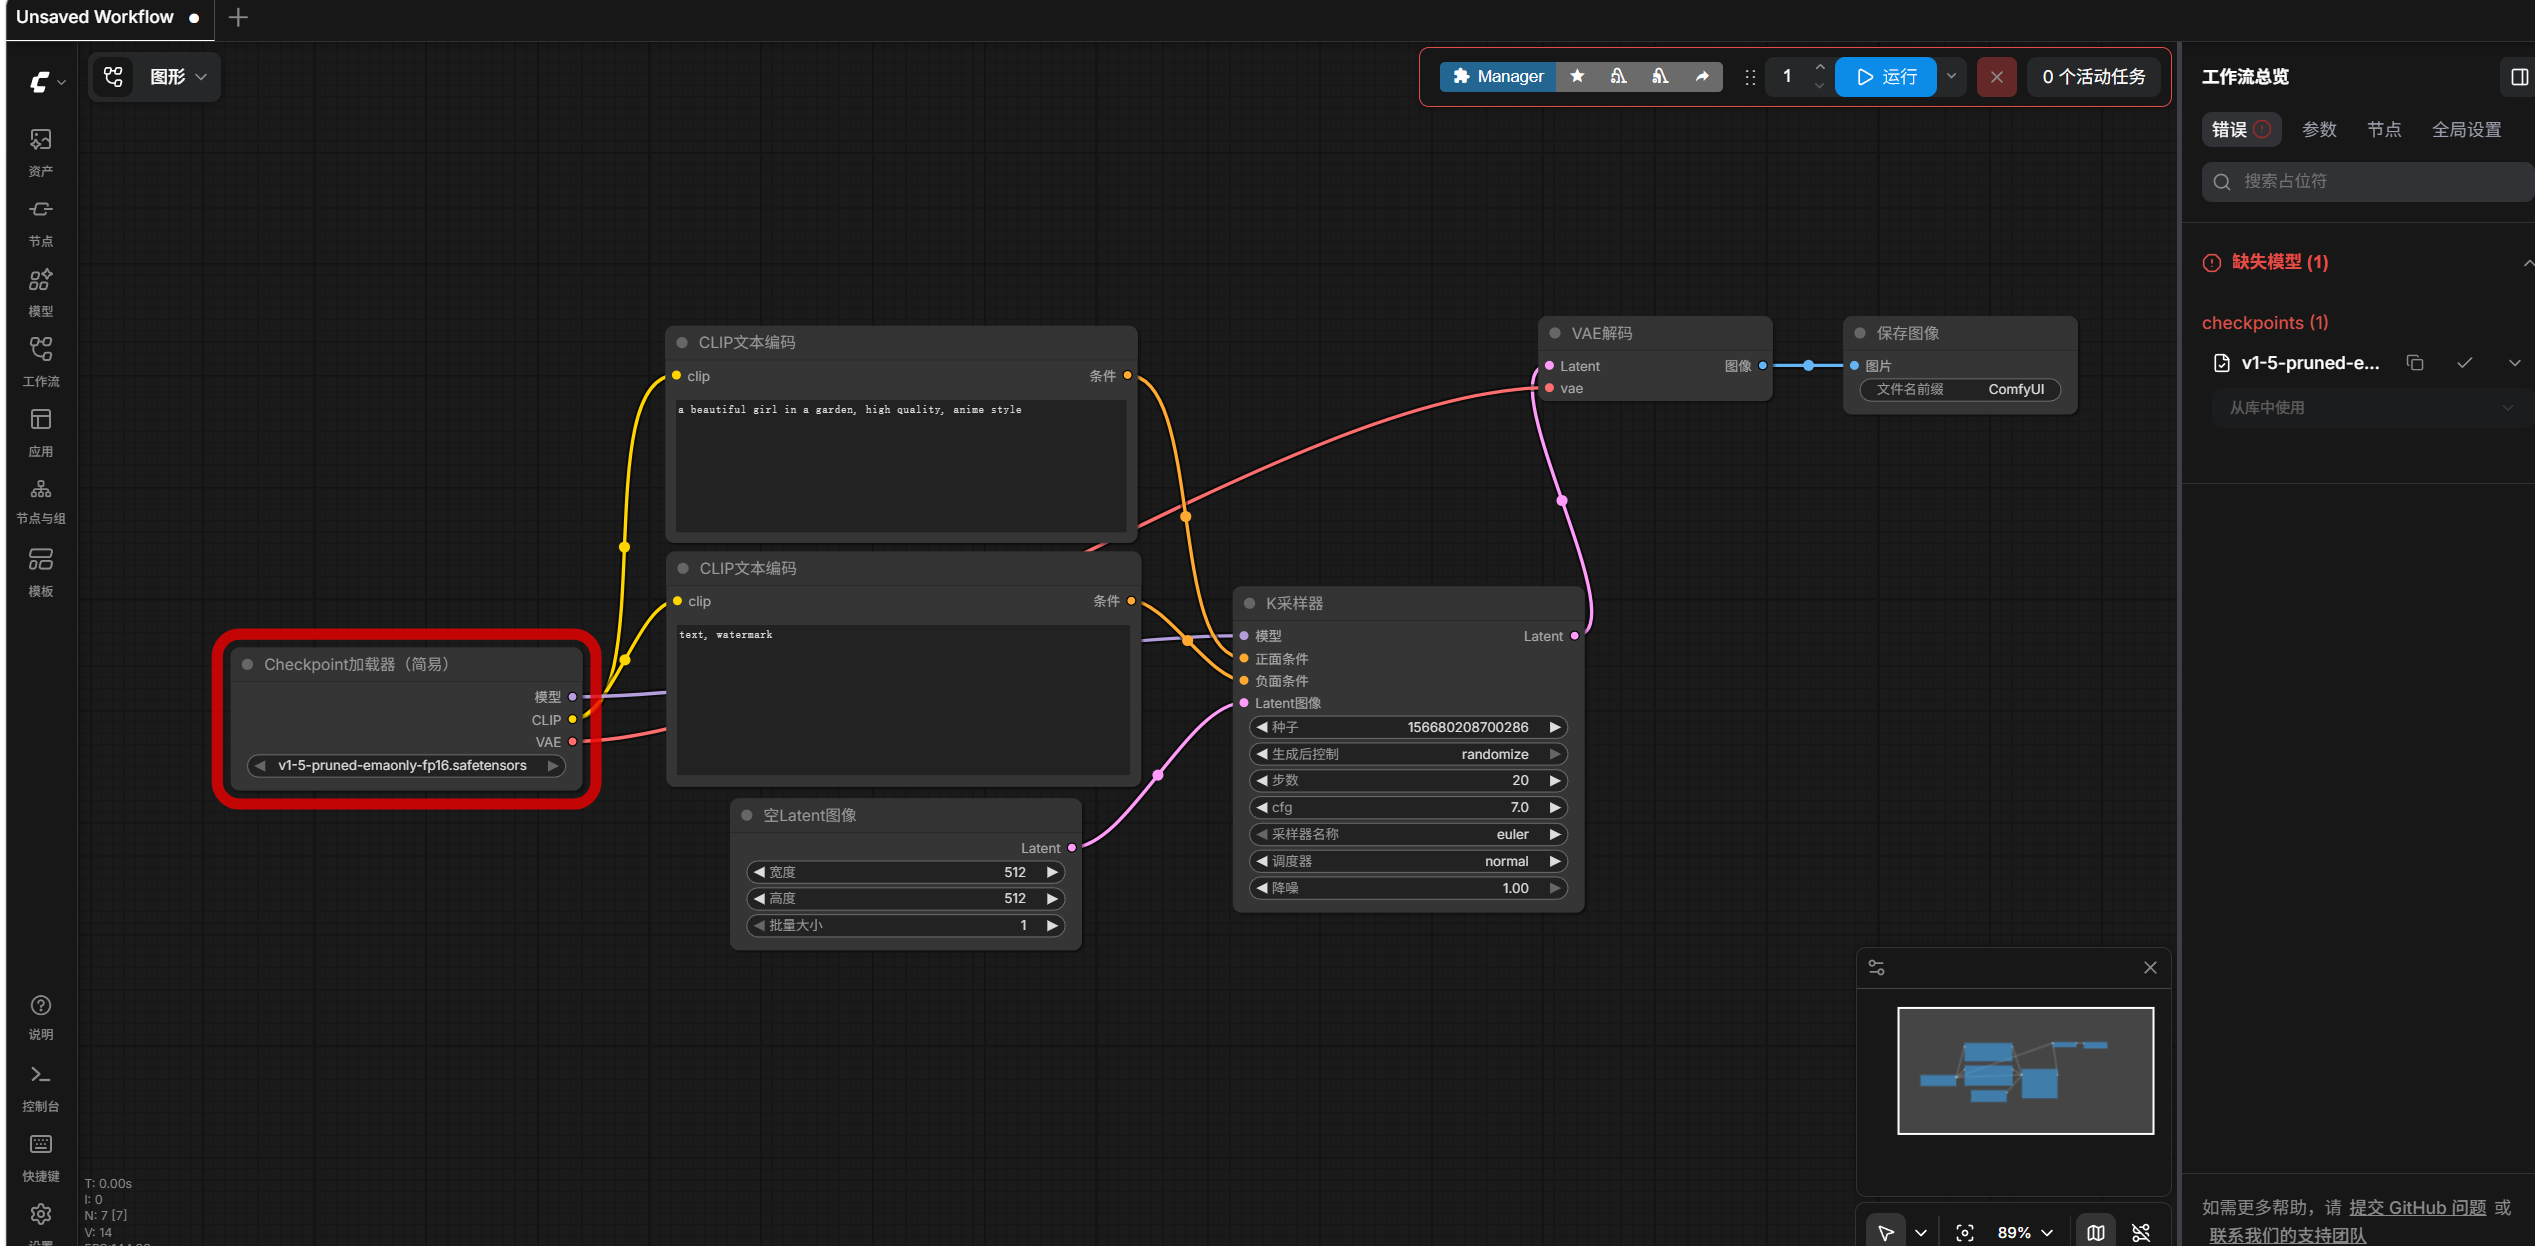Open the dropdown arrow next to 运行
Screen dimensions: 2535x1246
pyautogui.click(x=1951, y=77)
